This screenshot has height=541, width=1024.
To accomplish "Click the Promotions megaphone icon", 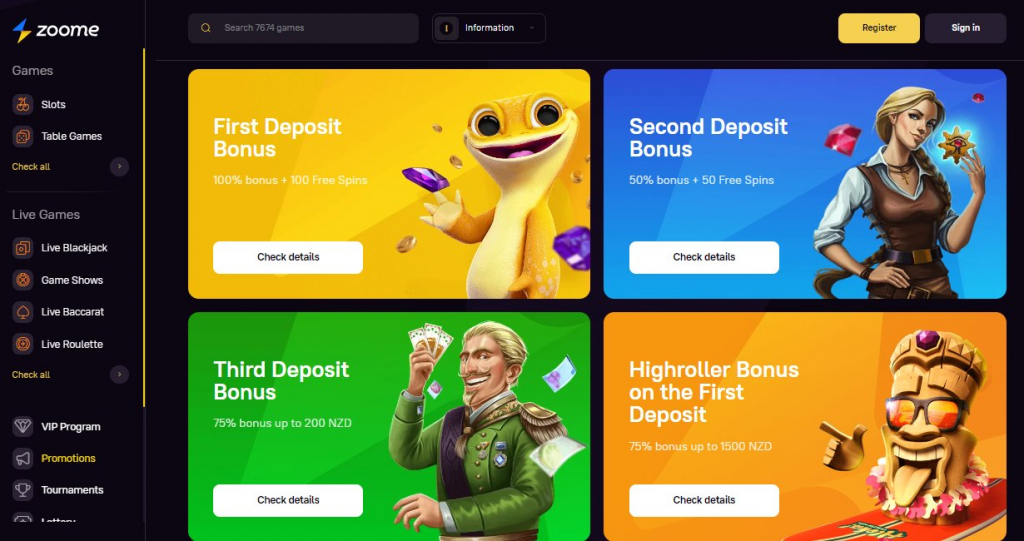I will [23, 459].
